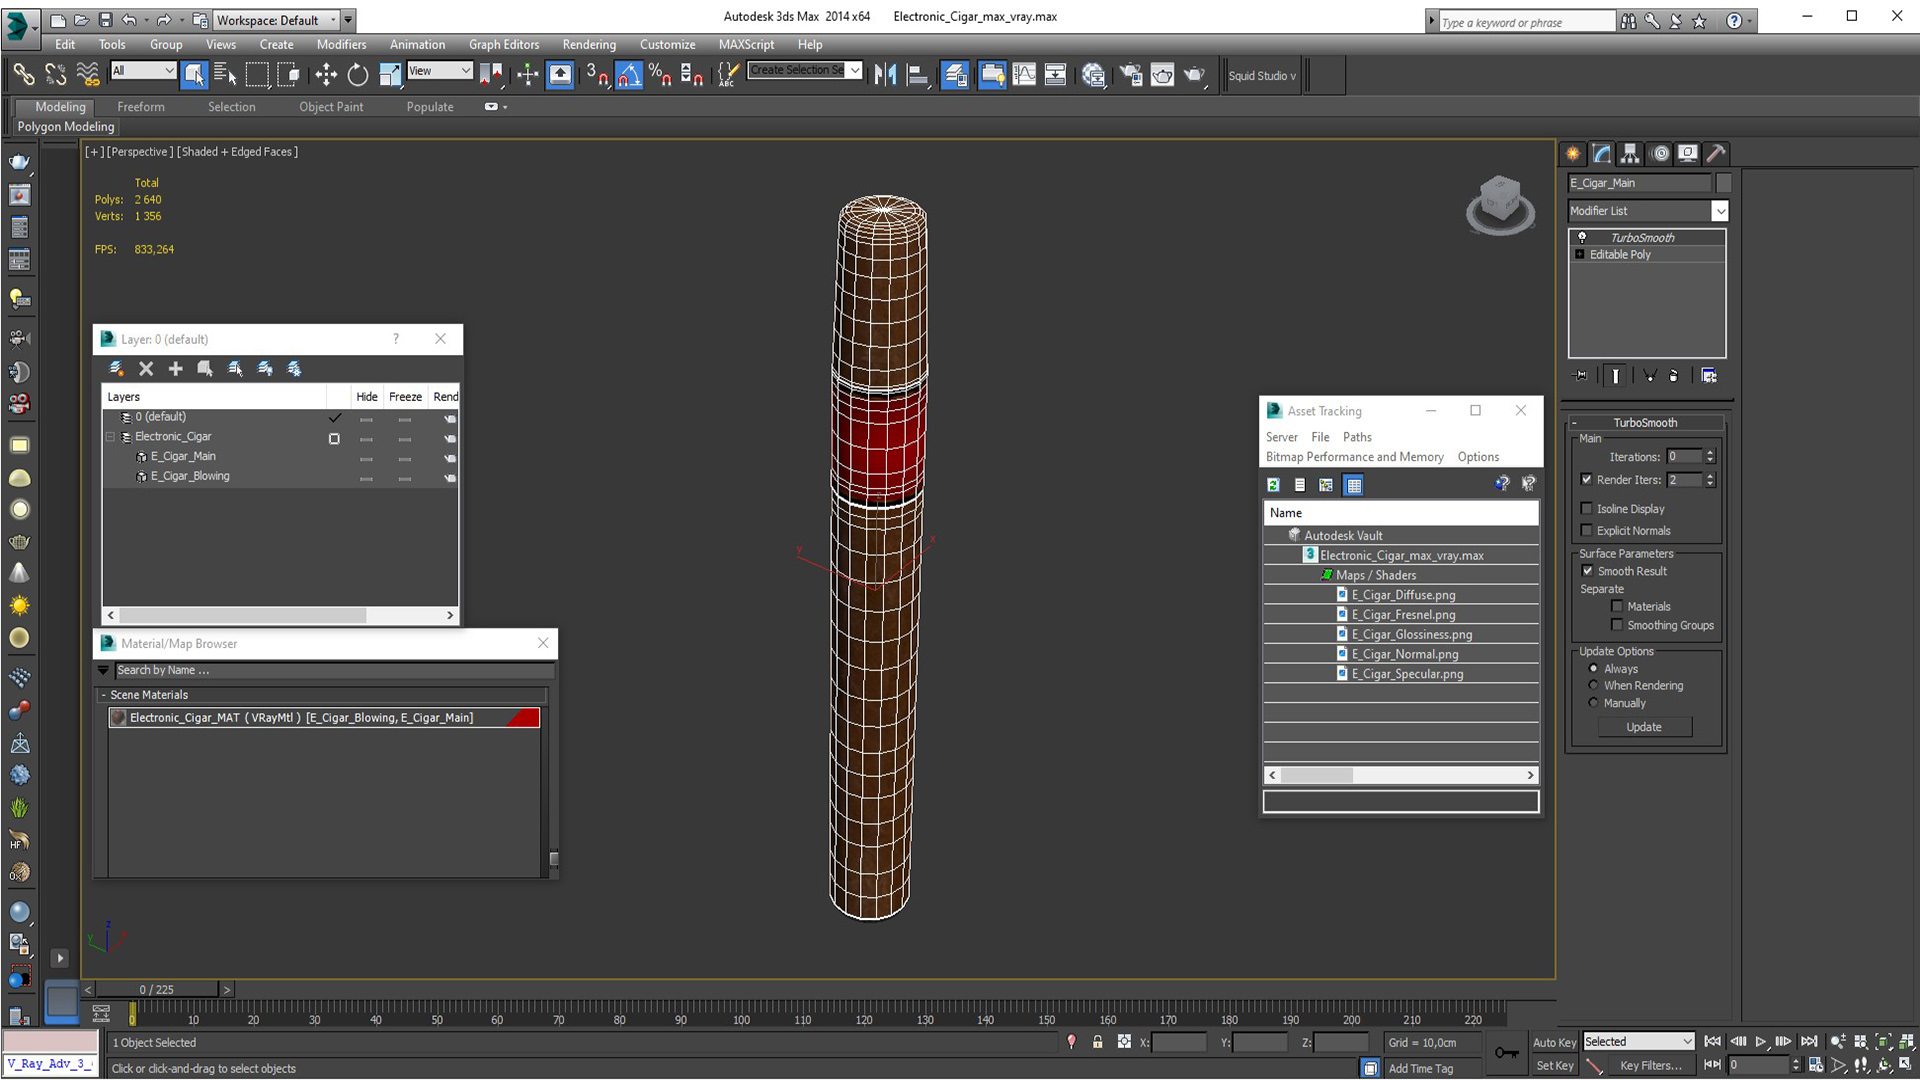Screen dimensions: 1920x1080
Task: Create new layer icon in Layer dialog
Action: (x=116, y=369)
